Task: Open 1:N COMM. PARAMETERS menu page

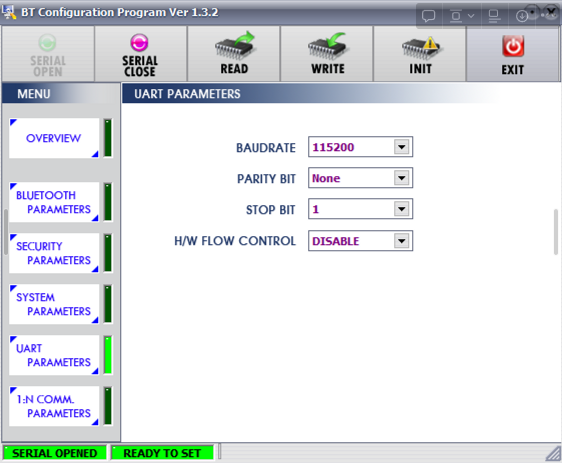Action: click(x=54, y=406)
